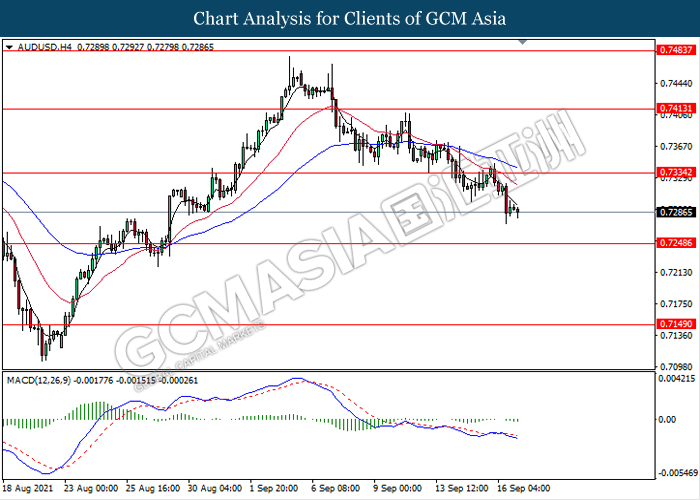Click the MACD(12,26,9) indicator label
700x500 pixels.
39,380
